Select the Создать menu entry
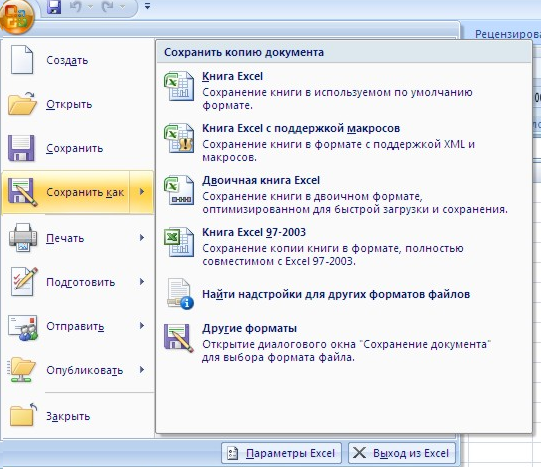543x469 pixels. 78,60
